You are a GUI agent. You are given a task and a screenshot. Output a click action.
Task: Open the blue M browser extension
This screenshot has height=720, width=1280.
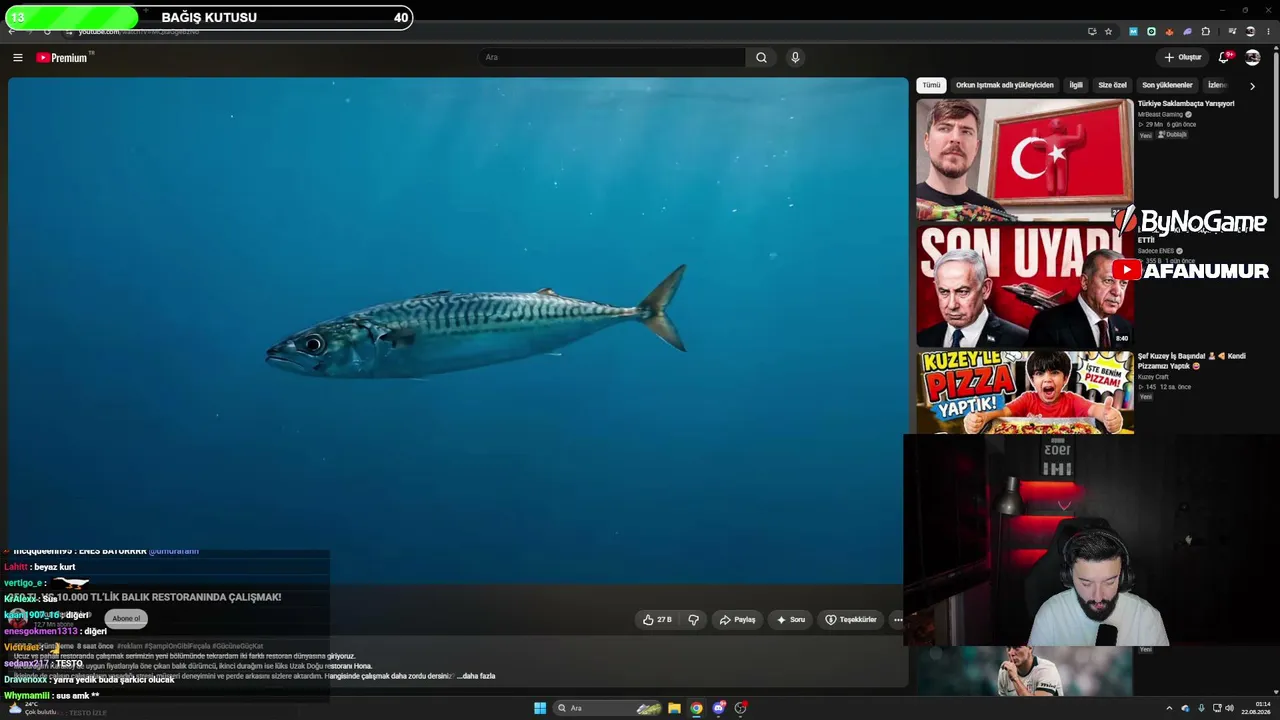pyautogui.click(x=1133, y=32)
